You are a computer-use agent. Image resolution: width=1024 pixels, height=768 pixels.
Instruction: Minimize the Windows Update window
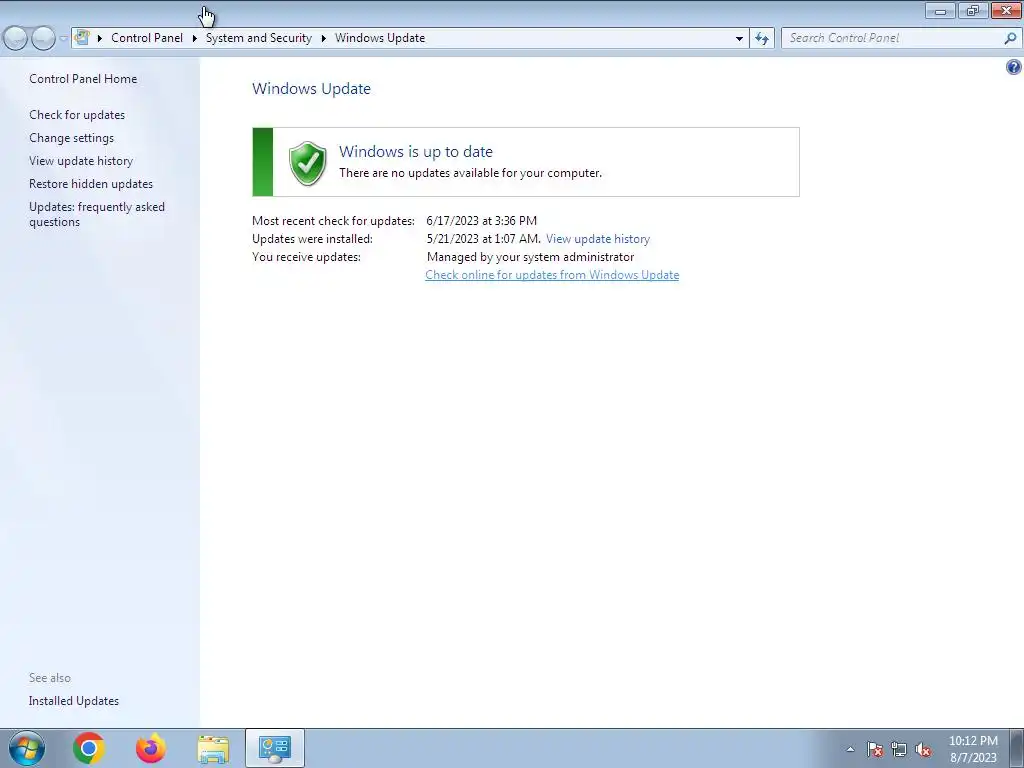pos(940,10)
